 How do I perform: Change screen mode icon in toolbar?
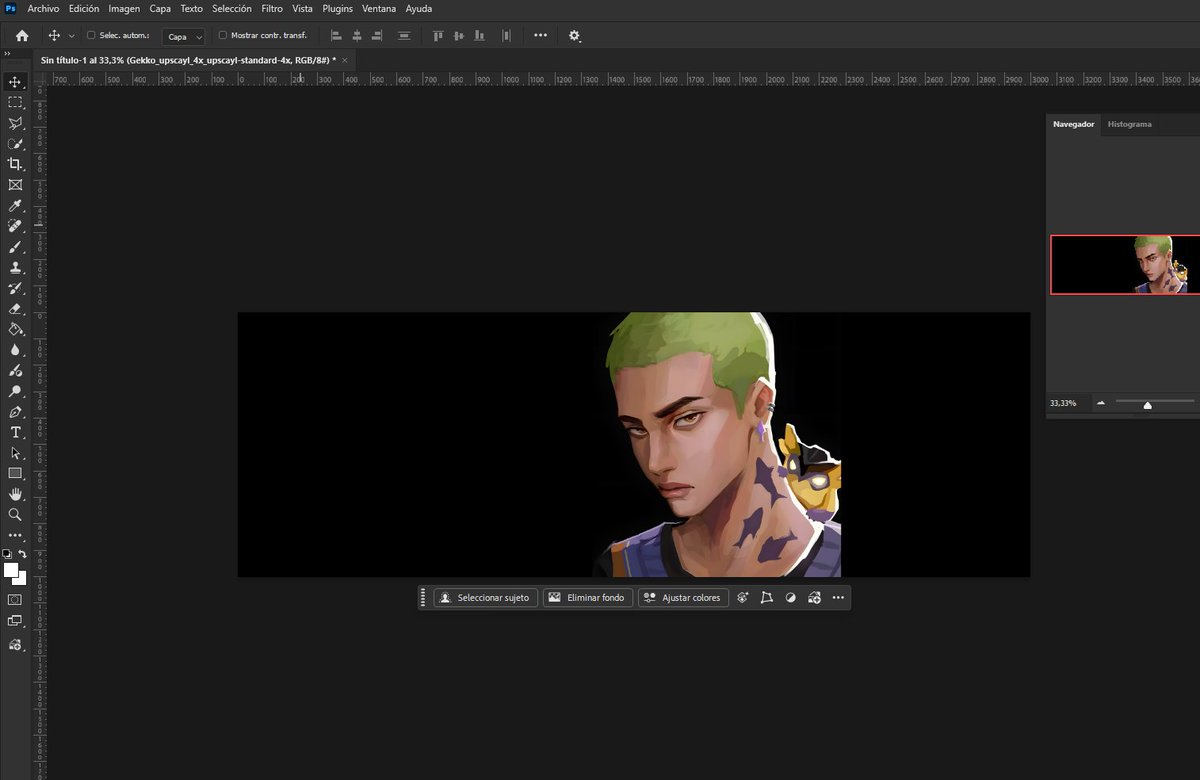click(x=15, y=621)
